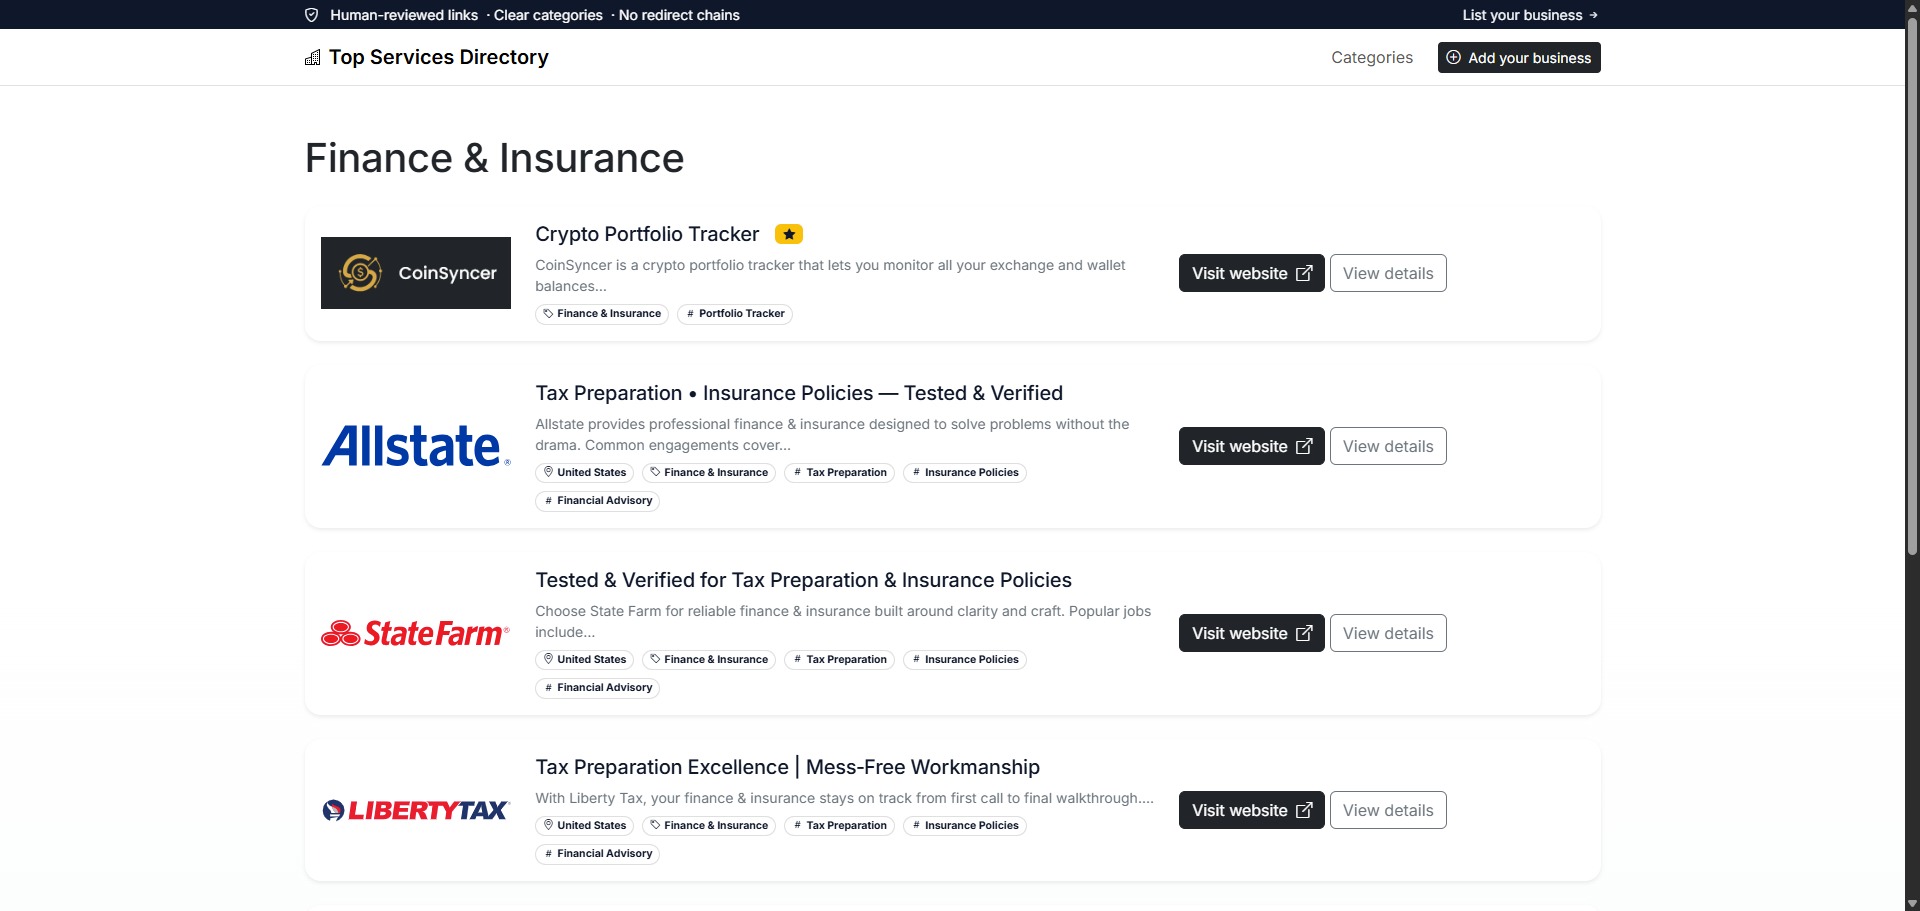Viewport: 1920px width, 911px height.
Task: View details of the Liberty Tax listing
Action: coord(1387,810)
